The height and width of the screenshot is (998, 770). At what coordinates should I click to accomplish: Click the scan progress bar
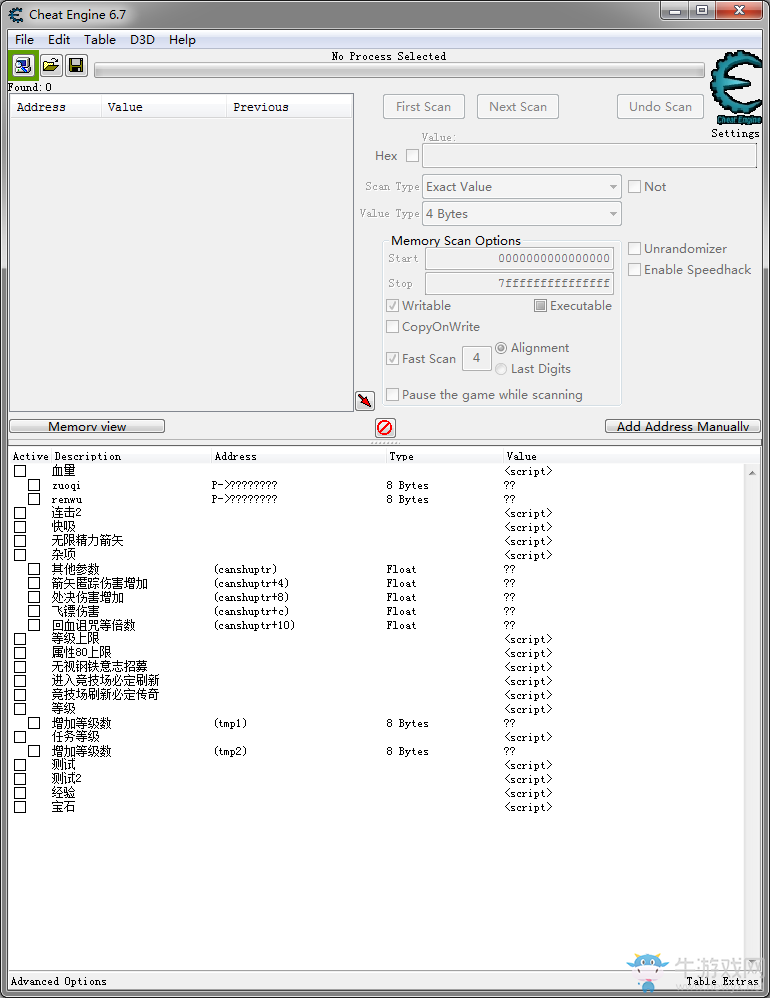(x=399, y=70)
